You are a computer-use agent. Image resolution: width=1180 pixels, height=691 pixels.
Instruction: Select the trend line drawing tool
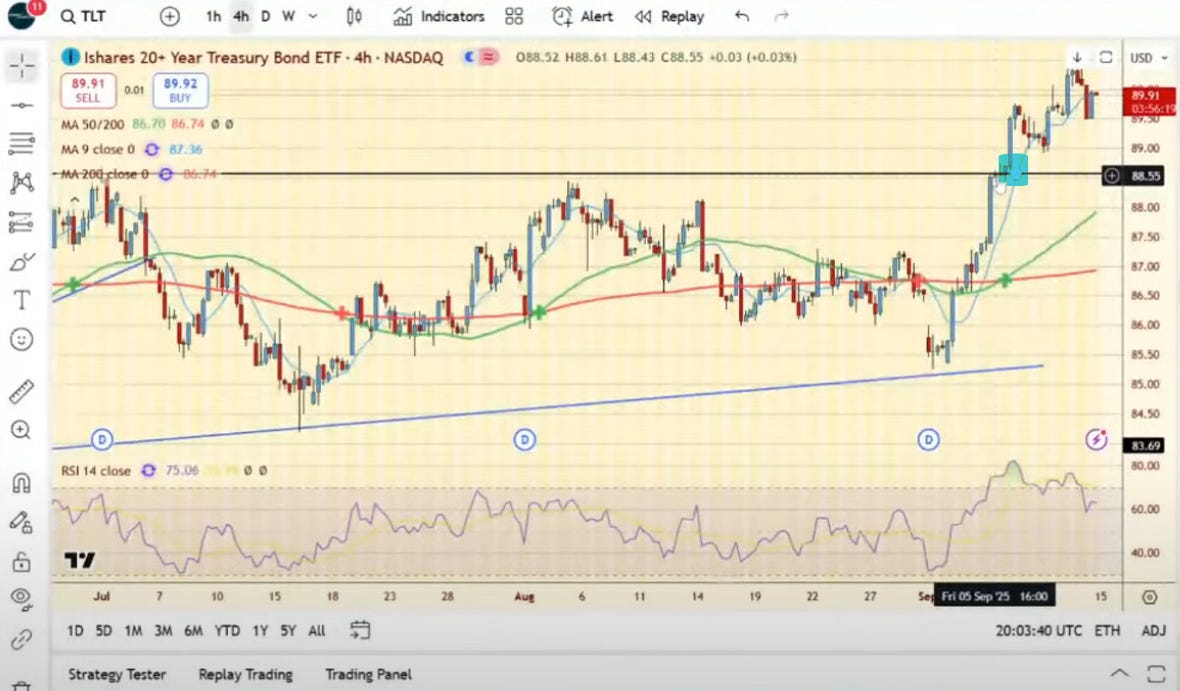click(22, 105)
